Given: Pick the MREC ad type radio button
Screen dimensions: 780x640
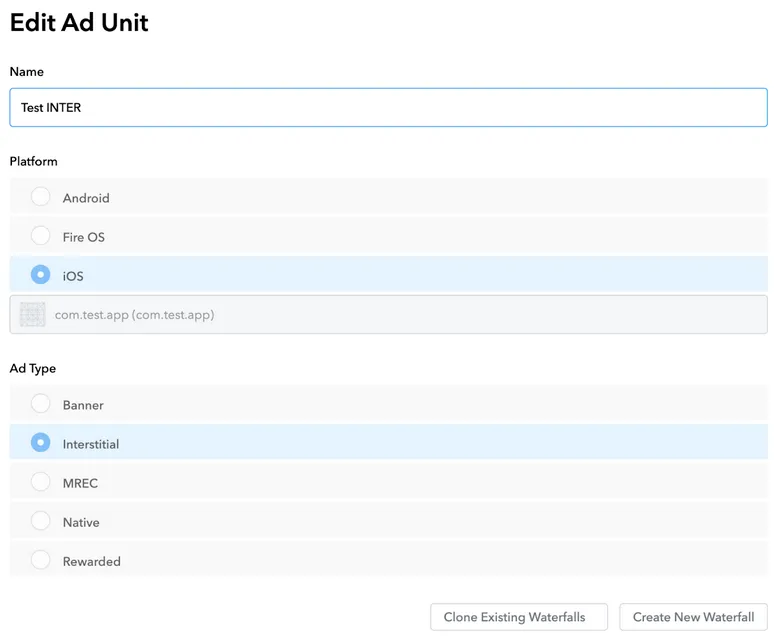Looking at the screenshot, I should pos(40,482).
